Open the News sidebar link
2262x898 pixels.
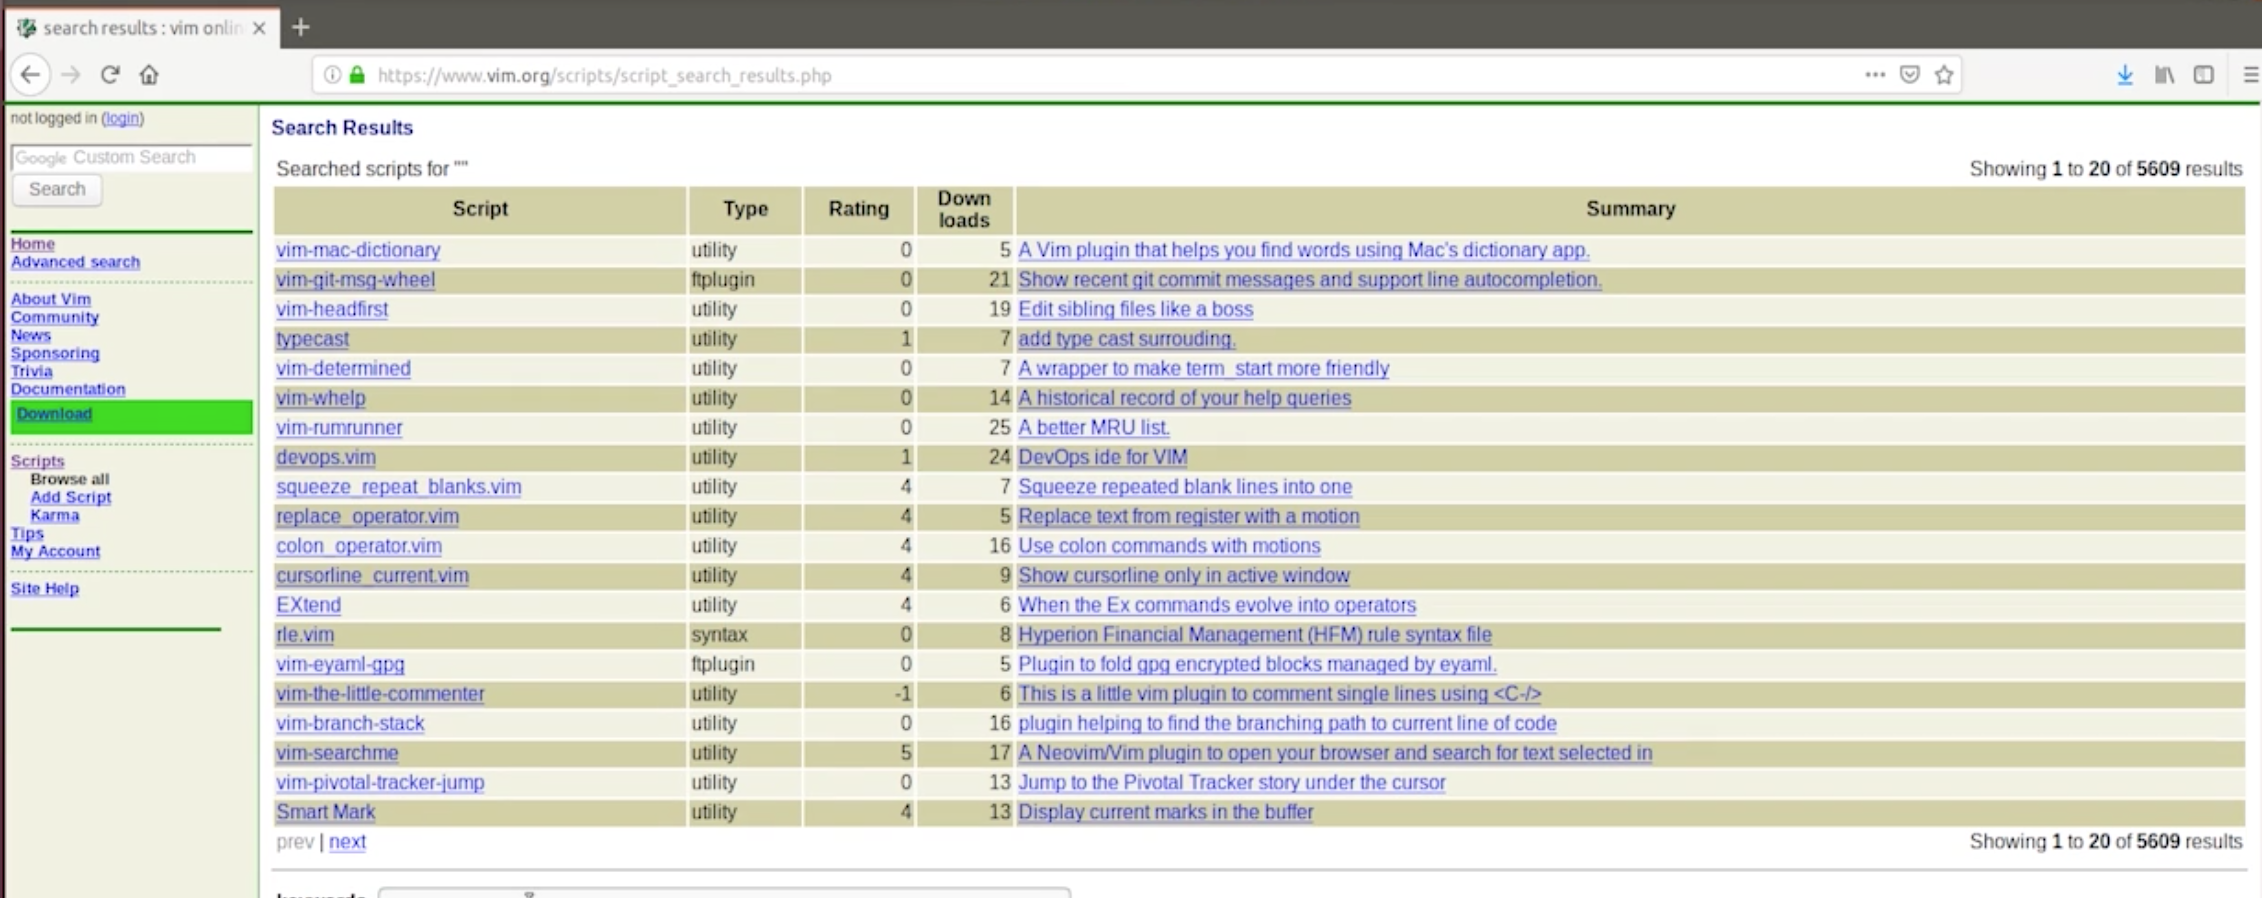point(31,335)
